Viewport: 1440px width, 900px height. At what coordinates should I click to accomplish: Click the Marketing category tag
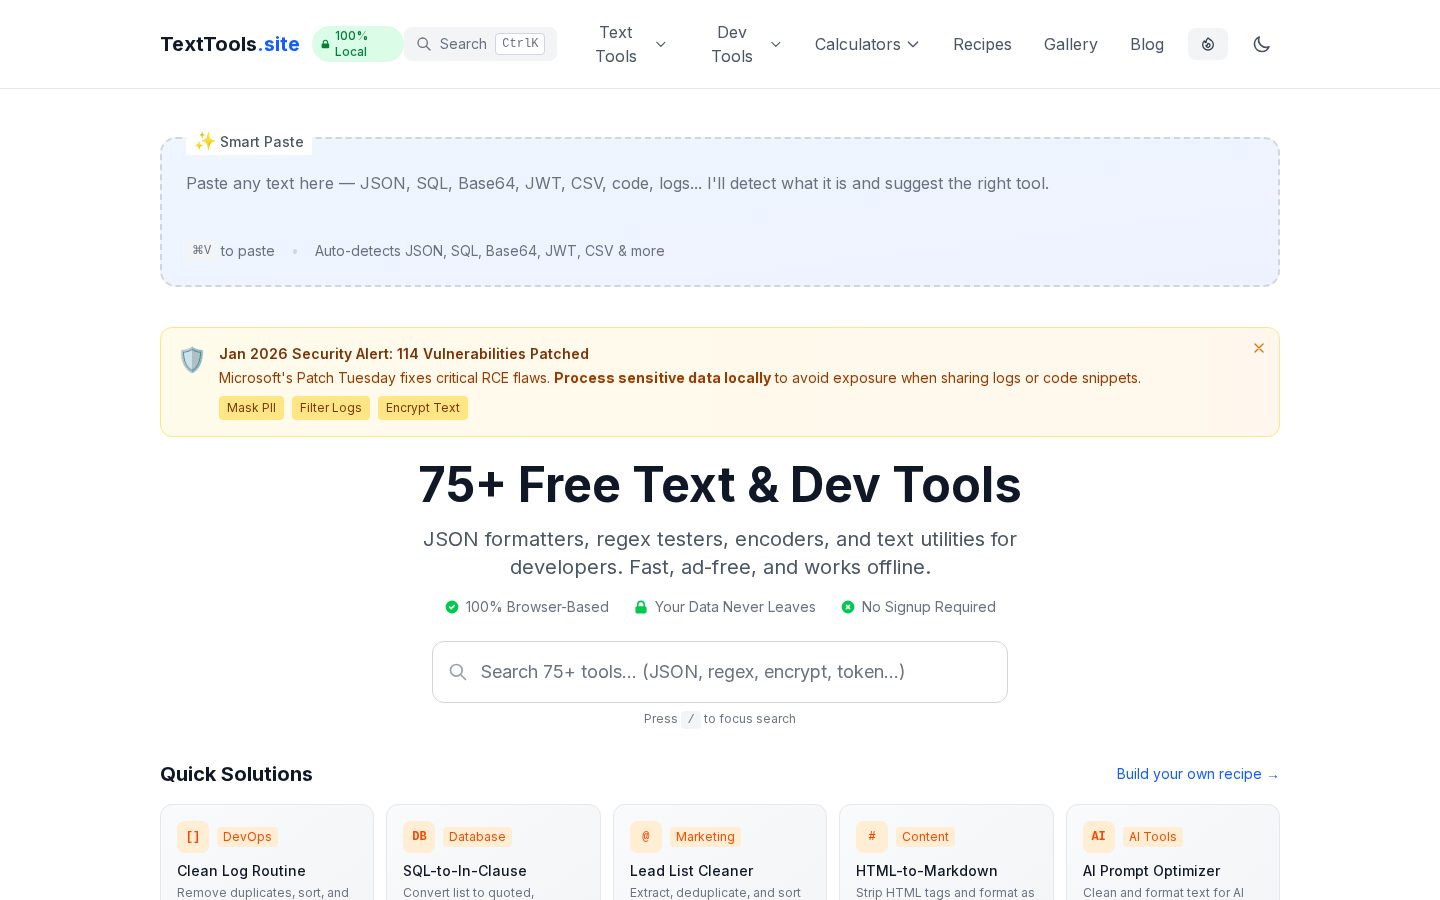[705, 837]
